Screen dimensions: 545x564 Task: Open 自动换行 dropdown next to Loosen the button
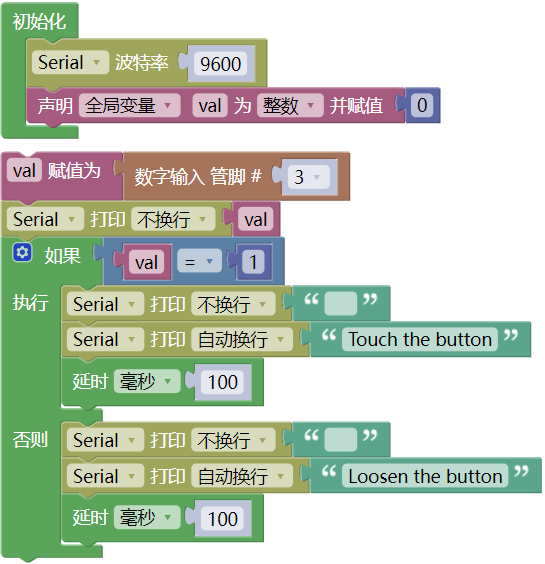(x=242, y=476)
